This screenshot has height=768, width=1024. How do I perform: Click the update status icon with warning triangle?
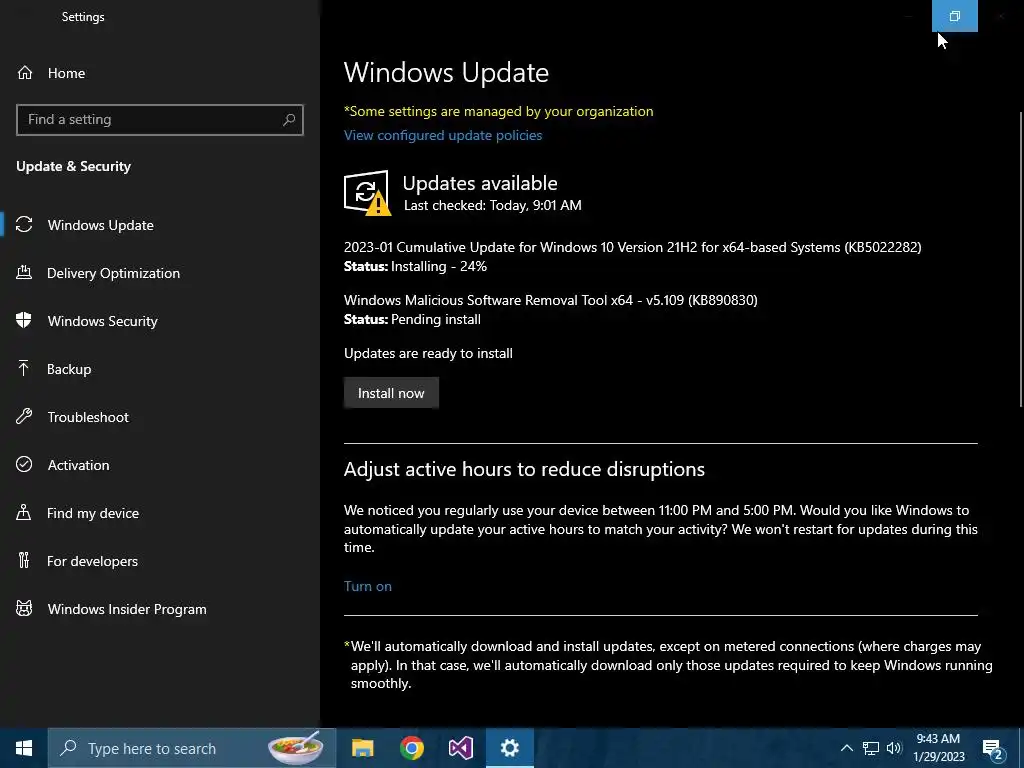[367, 193]
